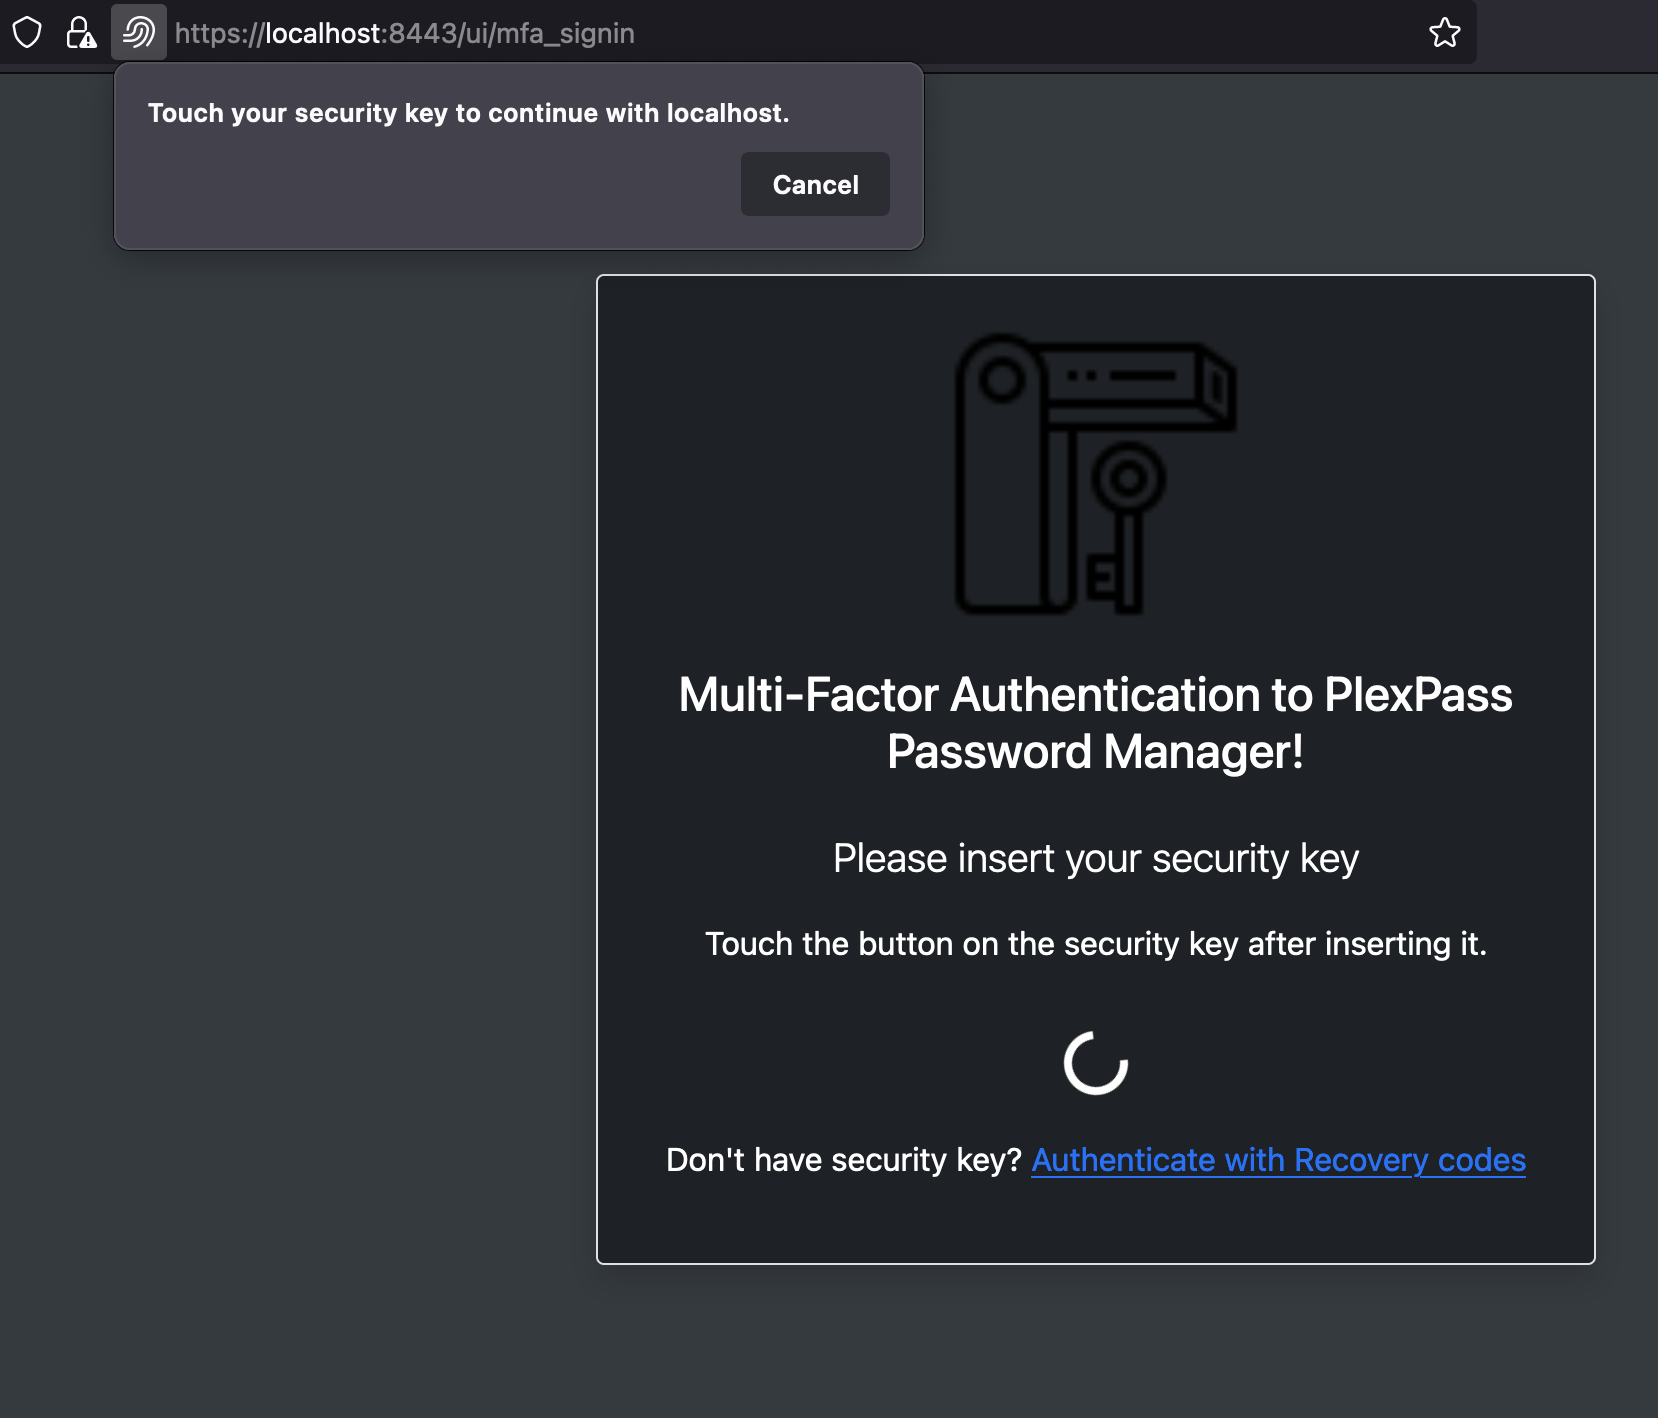Select the 'Multi-Factor Authentication to PlexPass' heading
The height and width of the screenshot is (1418, 1658).
click(1095, 723)
